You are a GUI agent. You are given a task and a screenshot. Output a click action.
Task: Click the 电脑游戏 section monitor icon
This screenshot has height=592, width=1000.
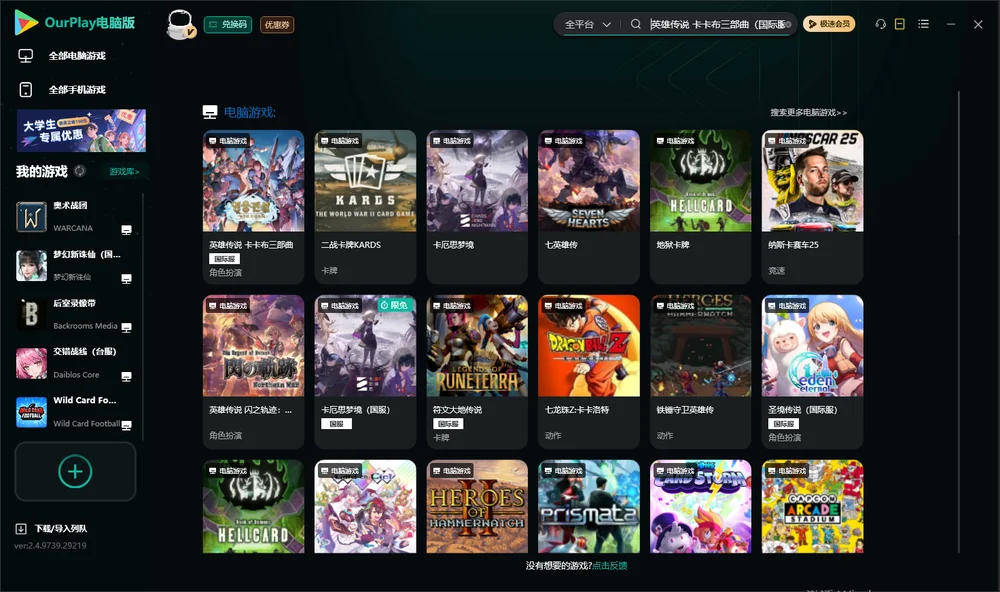click(x=210, y=112)
